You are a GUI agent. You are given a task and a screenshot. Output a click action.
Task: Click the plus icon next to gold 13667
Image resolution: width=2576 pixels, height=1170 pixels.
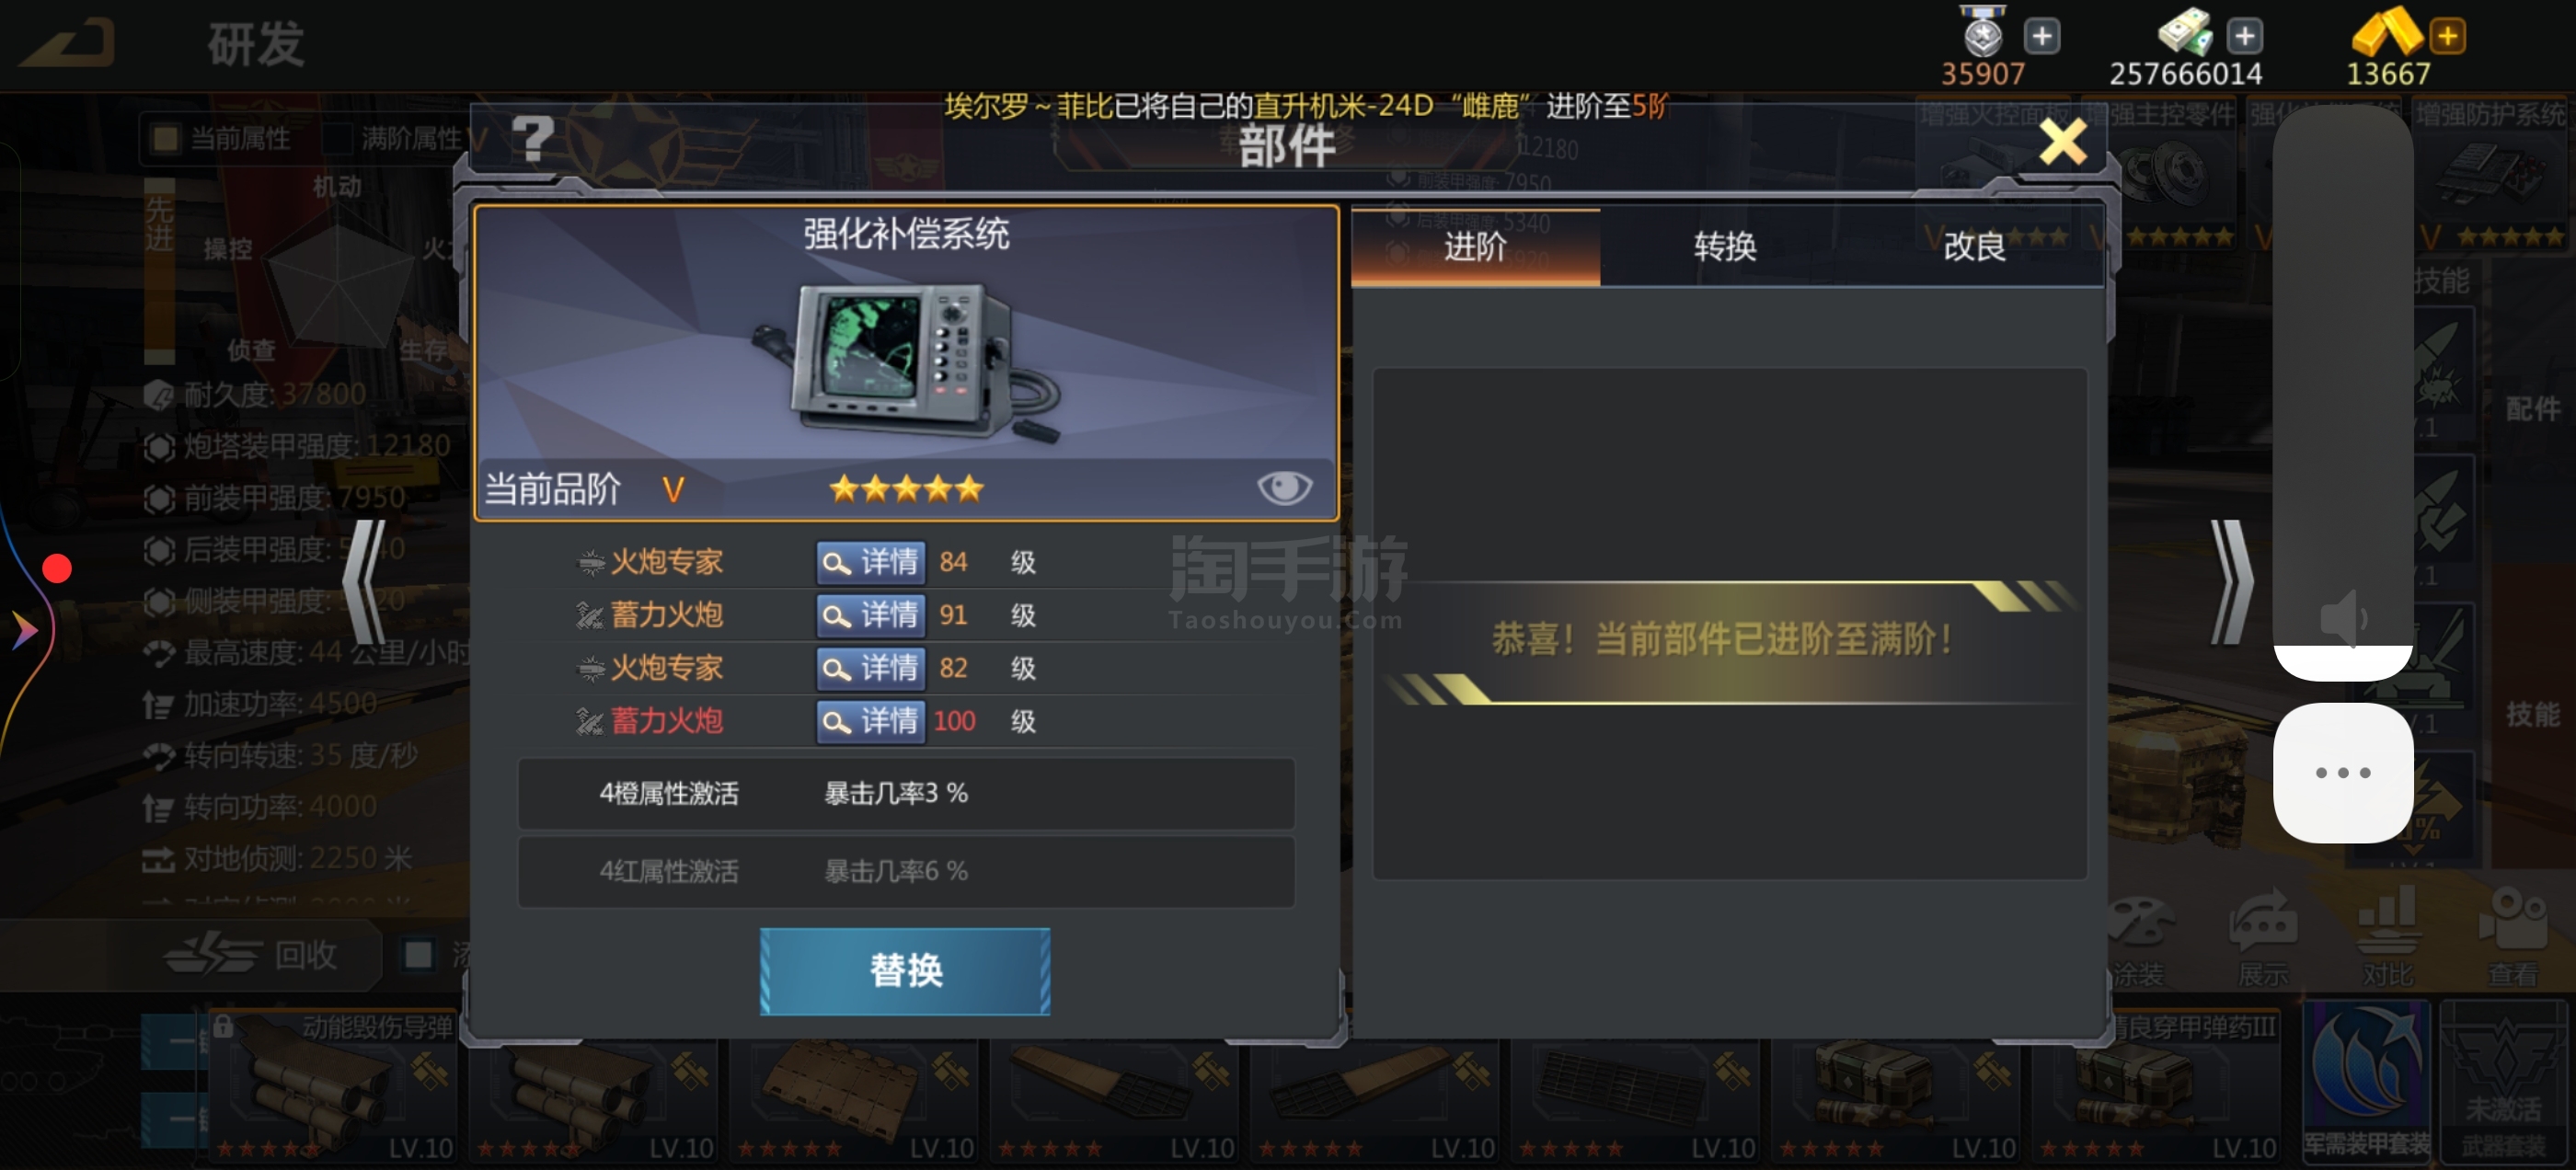click(x=2448, y=37)
